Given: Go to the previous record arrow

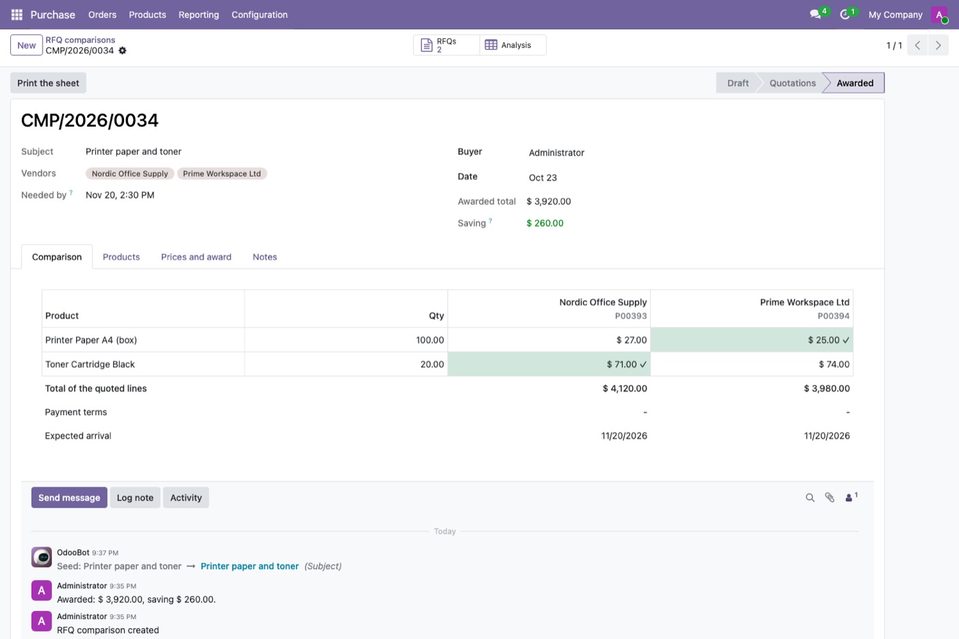Looking at the screenshot, I should (917, 45).
